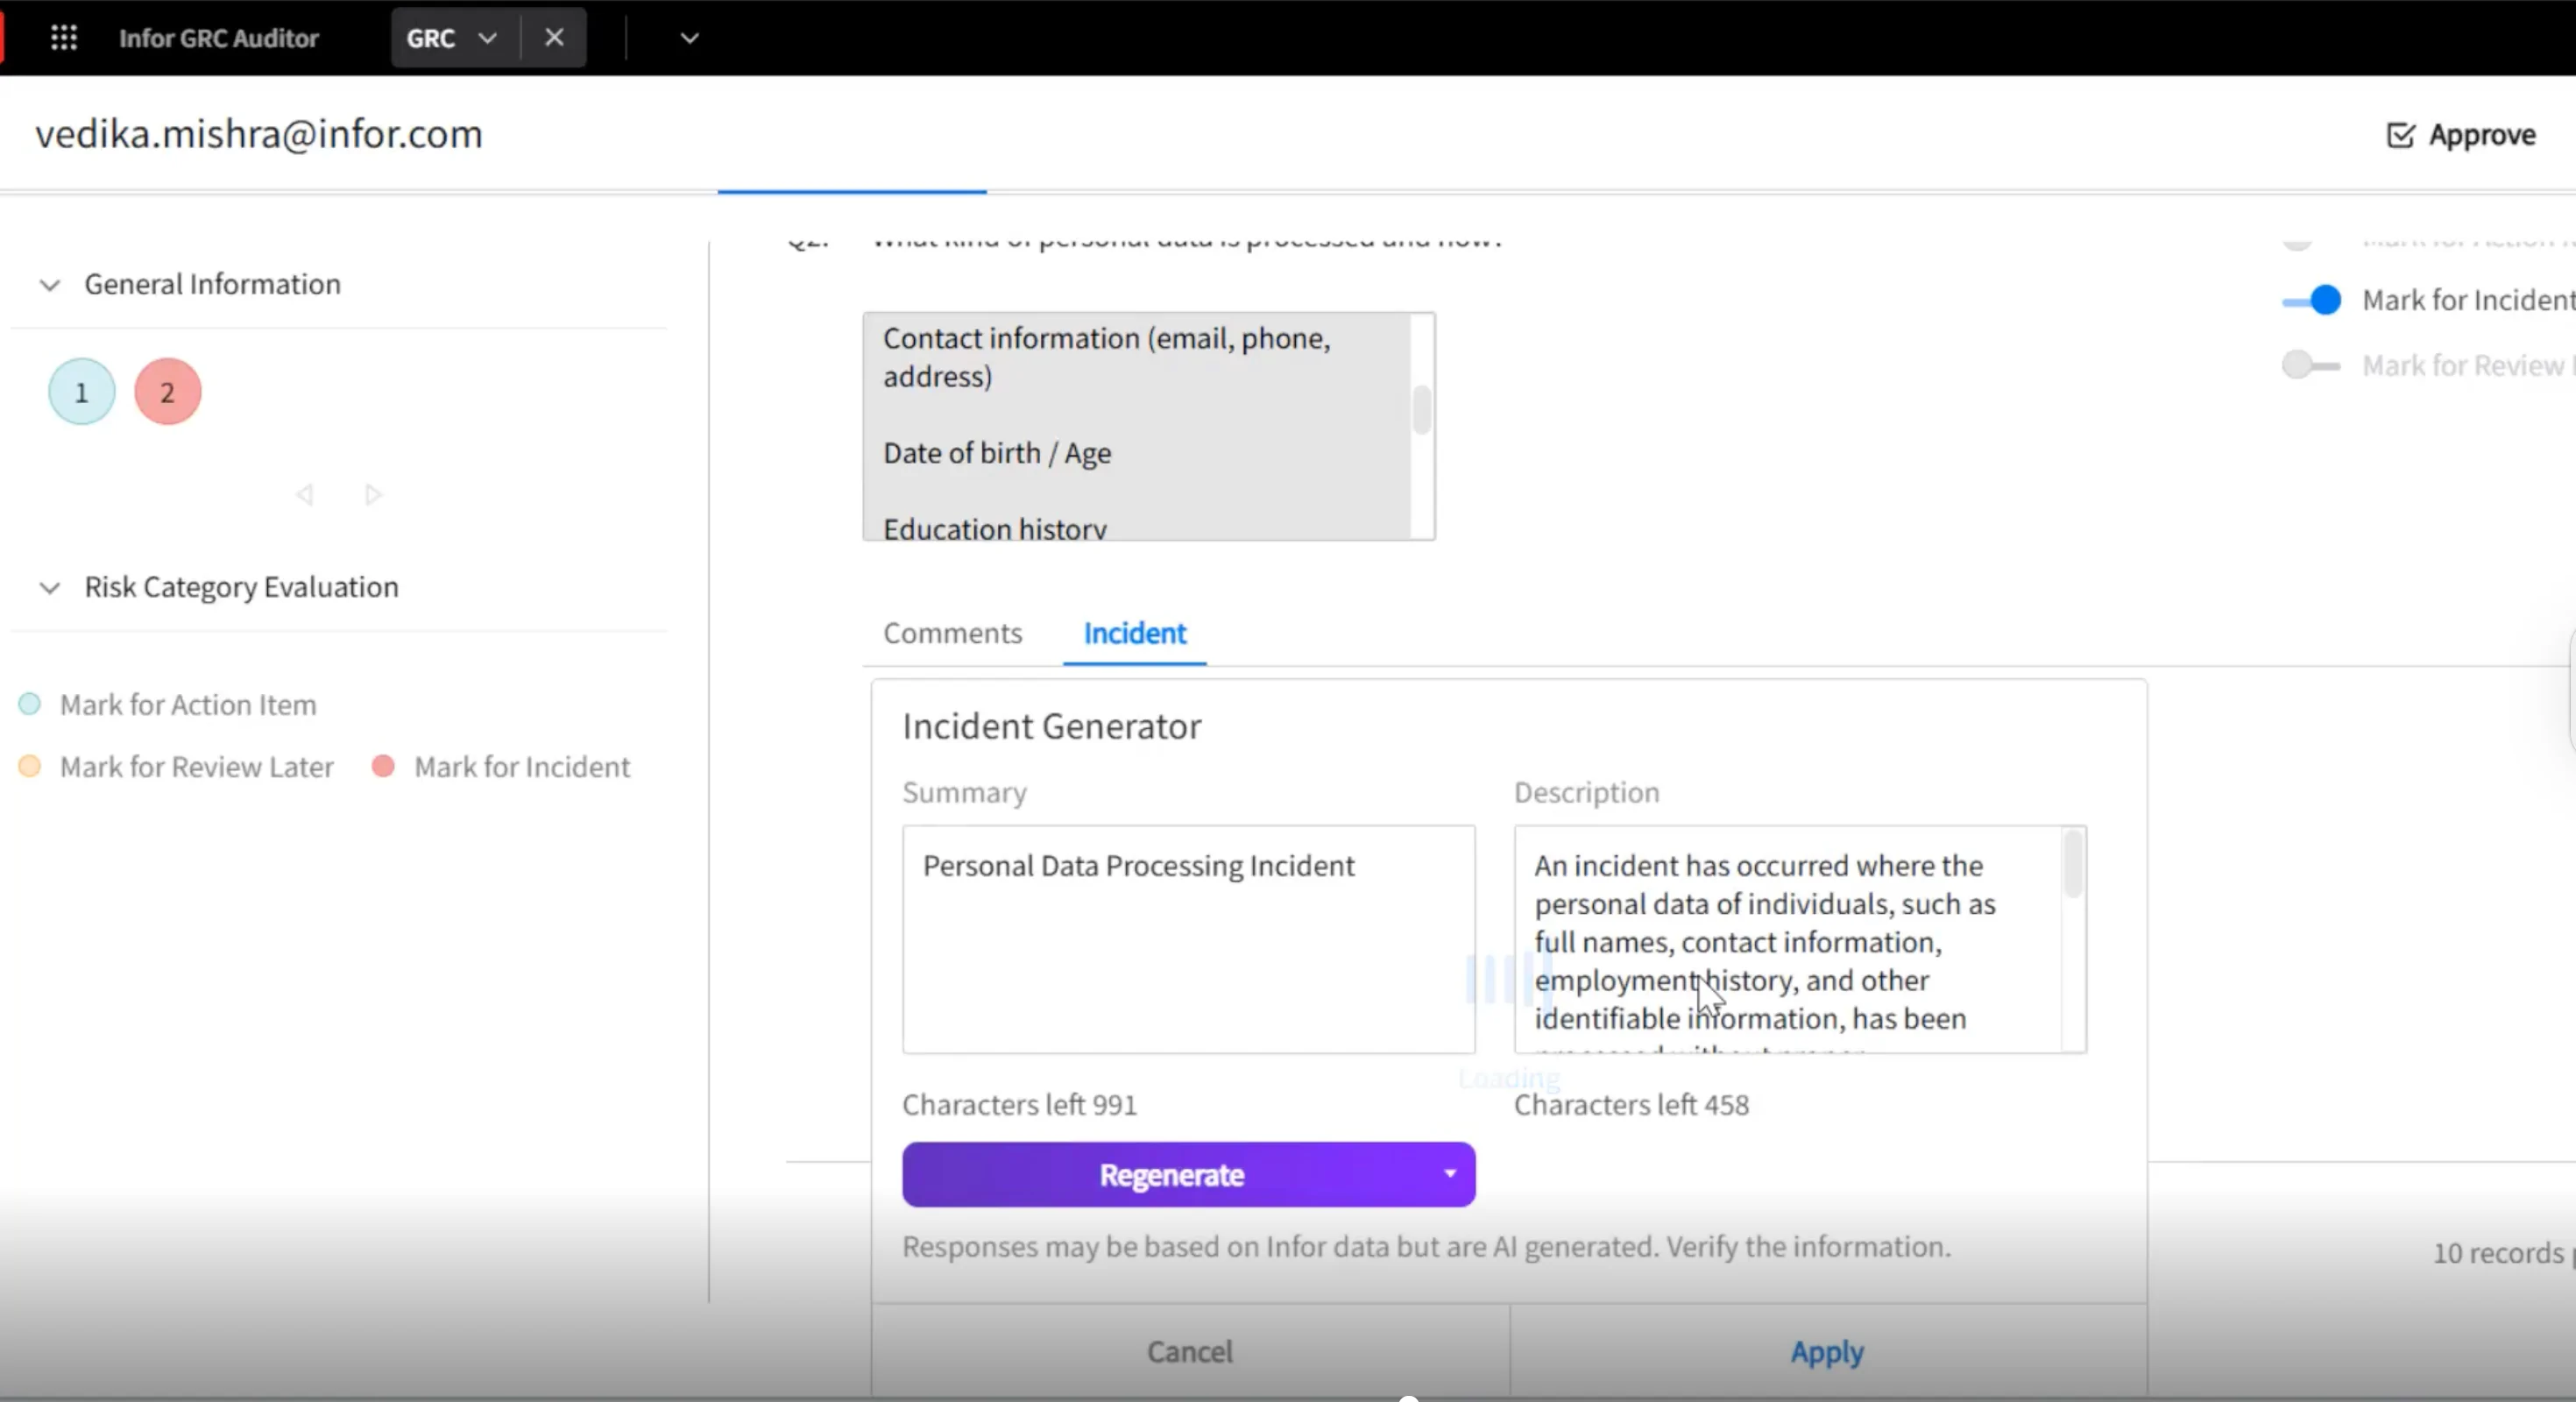2576x1402 pixels.
Task: Open the GRC tab dropdown
Action: [487, 38]
